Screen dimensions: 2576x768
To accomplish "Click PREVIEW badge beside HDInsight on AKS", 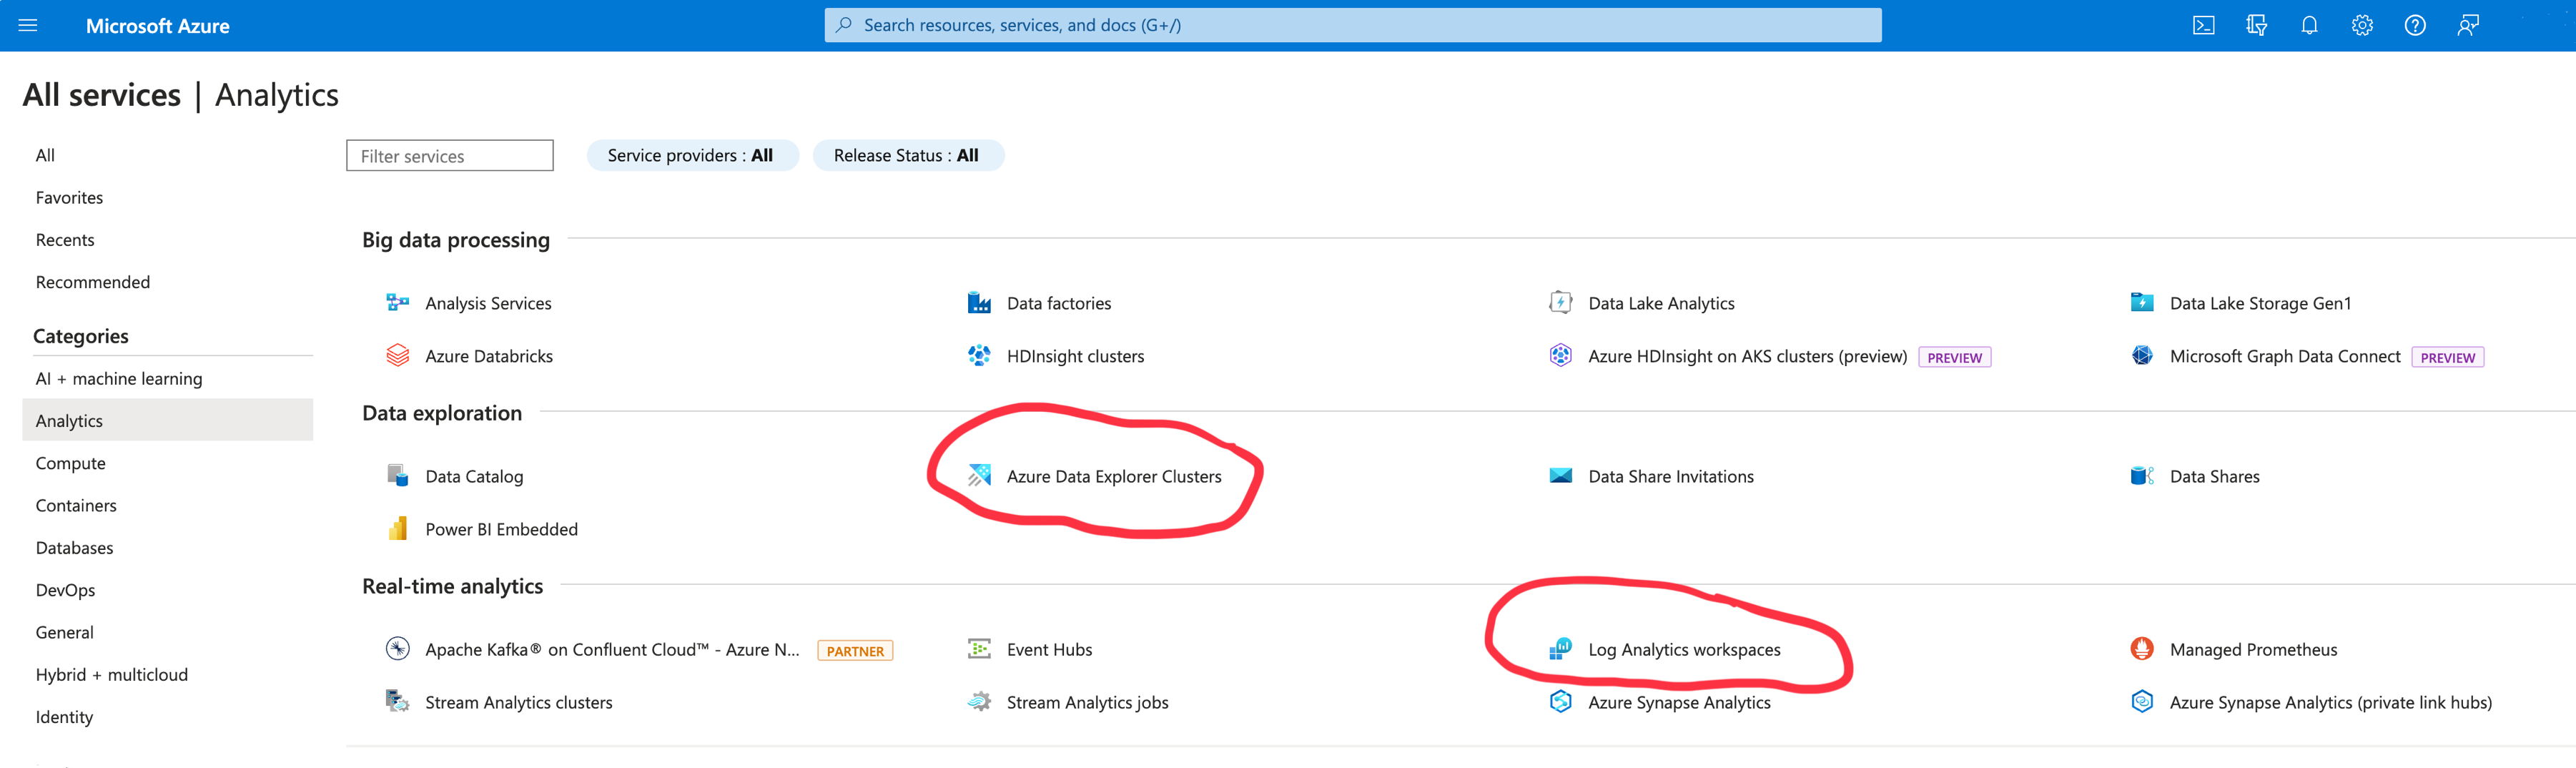I will pyautogui.click(x=1954, y=357).
